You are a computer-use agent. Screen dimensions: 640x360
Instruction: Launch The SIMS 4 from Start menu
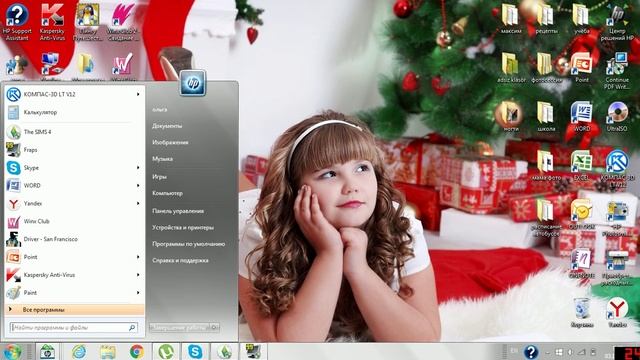[74, 132]
